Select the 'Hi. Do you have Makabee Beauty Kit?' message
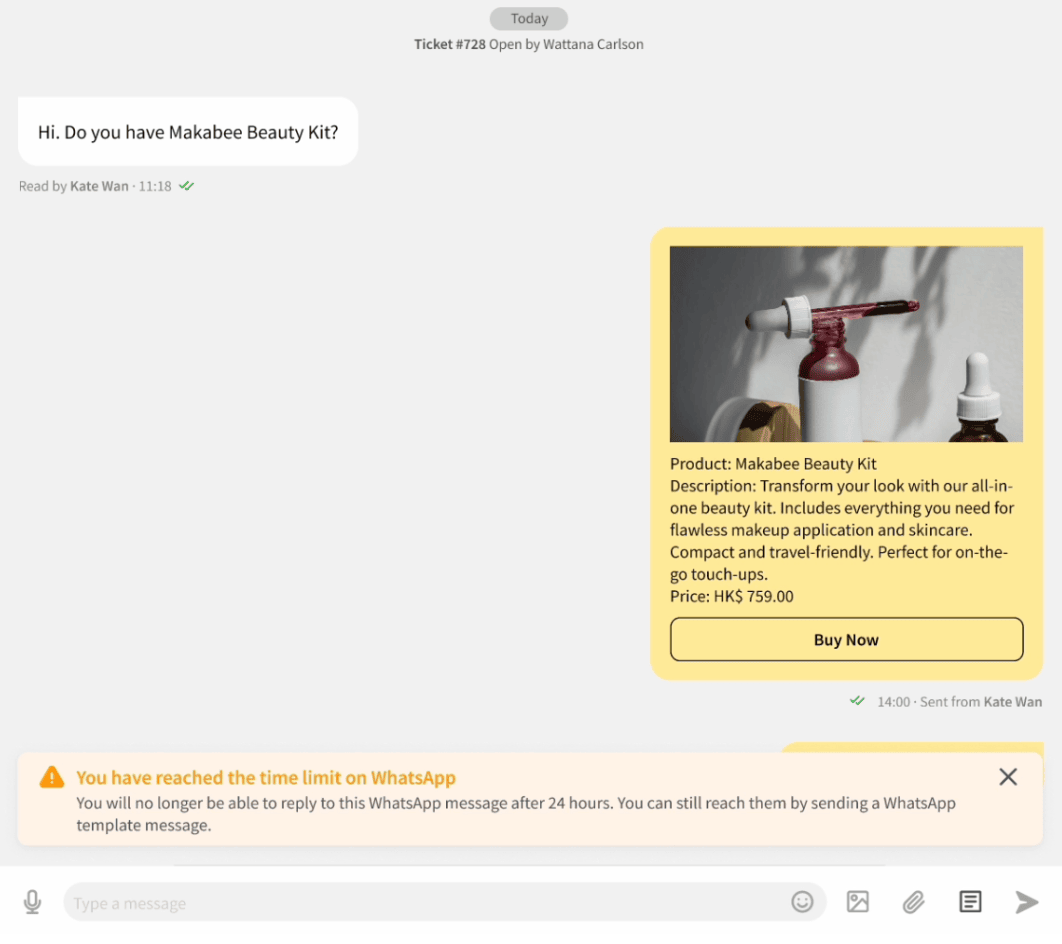The height and width of the screenshot is (944, 1062). (x=188, y=131)
